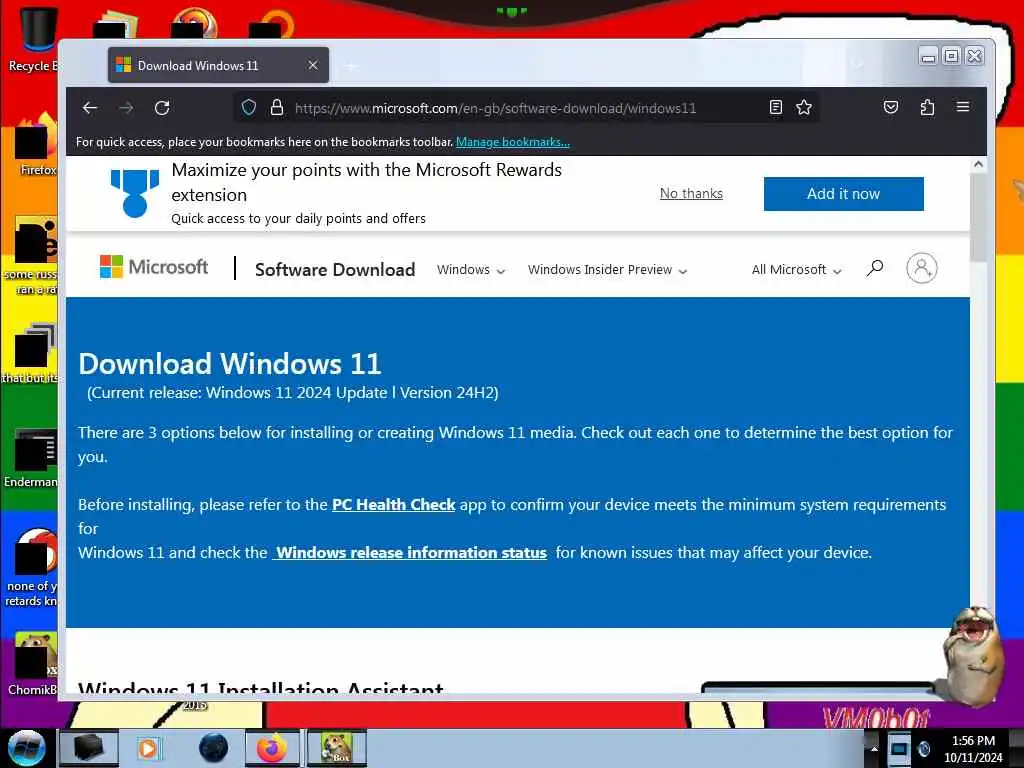Bookmark this page with the star icon
1024x768 pixels.
[804, 108]
